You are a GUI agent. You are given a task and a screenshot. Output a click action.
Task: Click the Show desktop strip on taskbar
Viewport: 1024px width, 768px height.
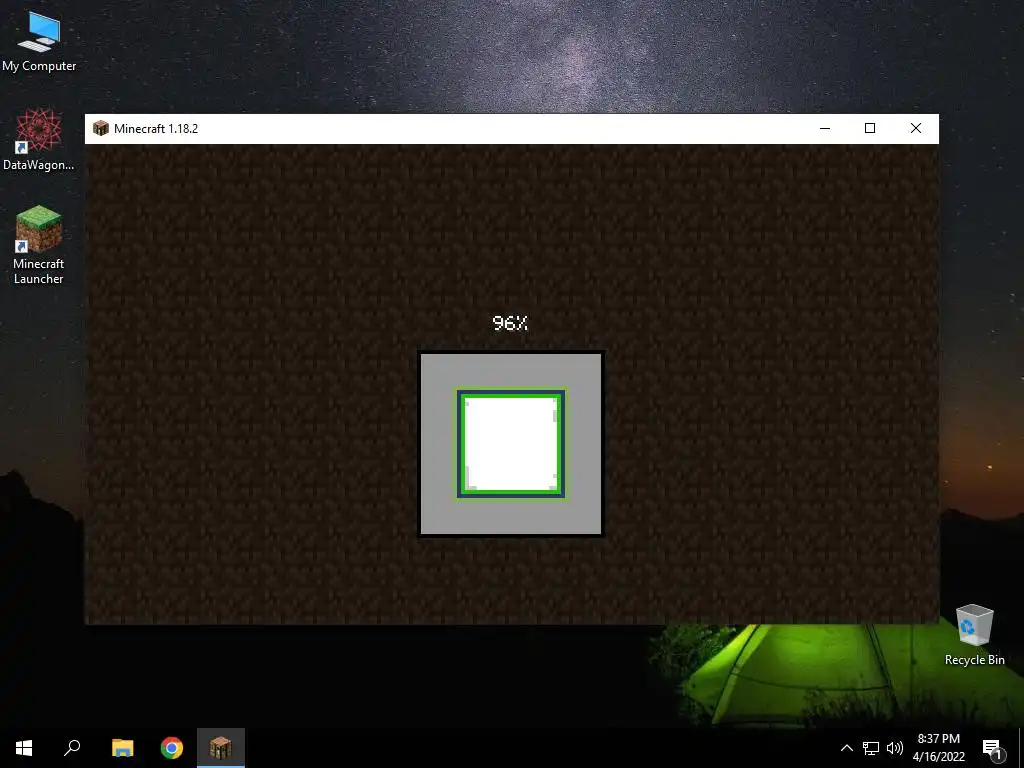pyautogui.click(x=1021, y=748)
